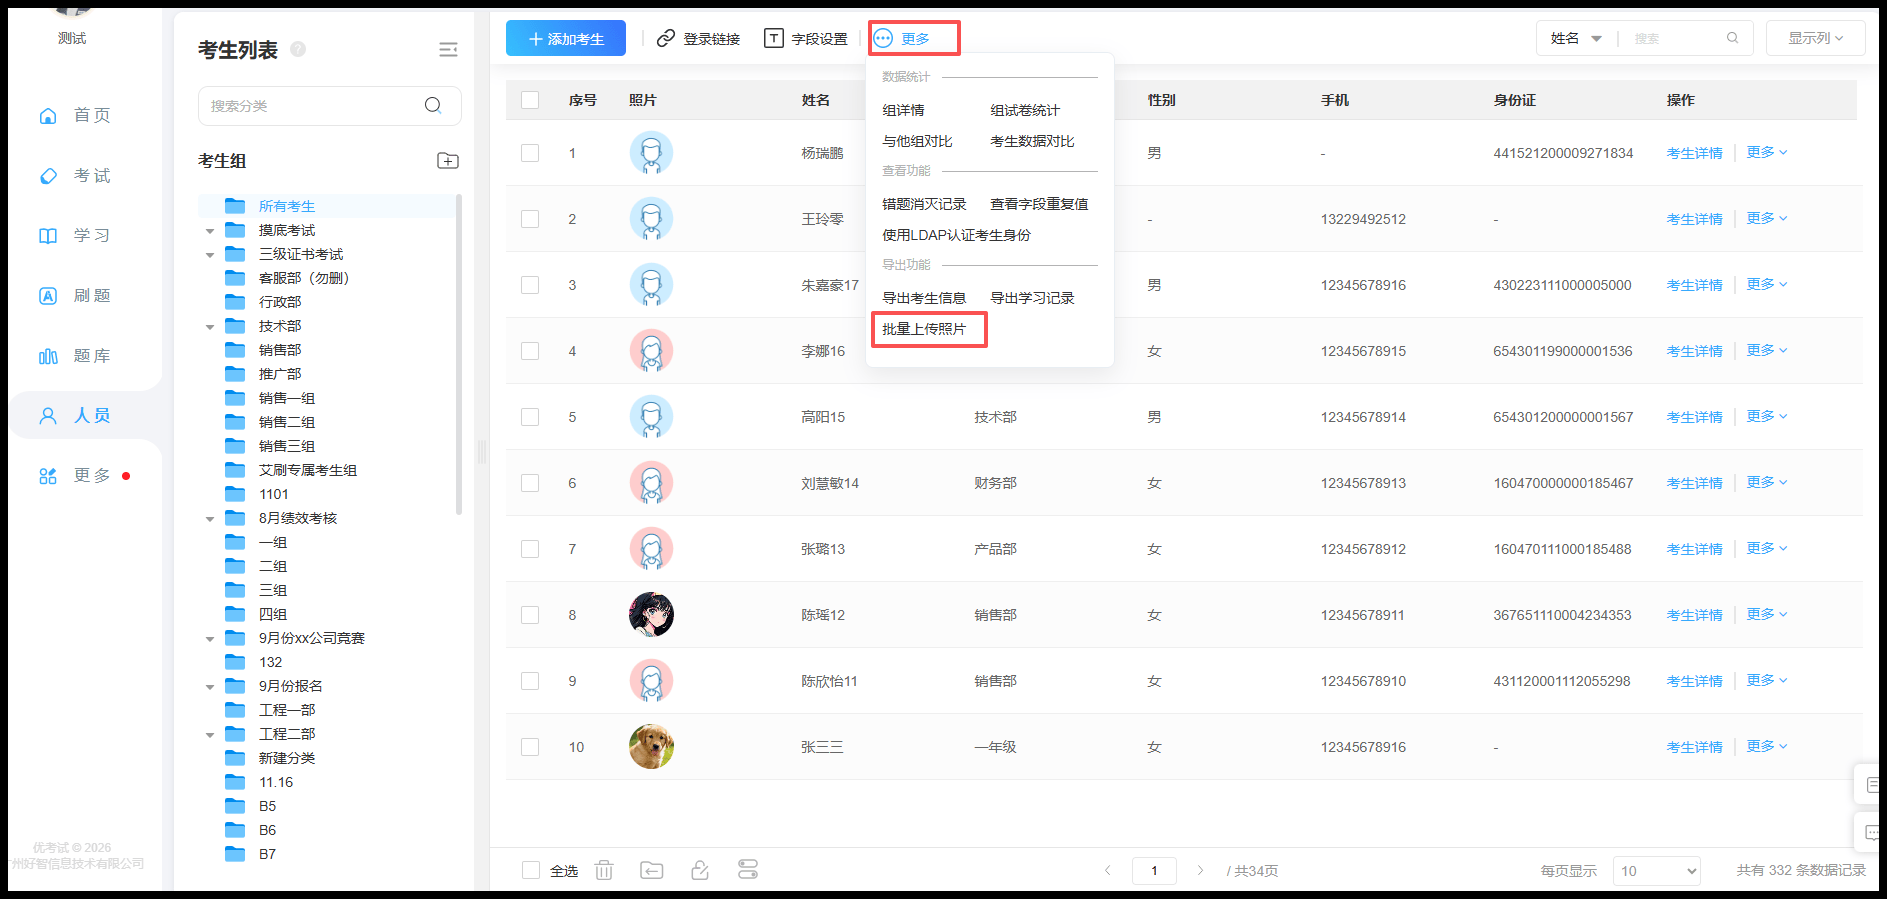This screenshot has height=899, width=1887.
Task: Select the 销售部 folder in the tree
Action: (280, 350)
